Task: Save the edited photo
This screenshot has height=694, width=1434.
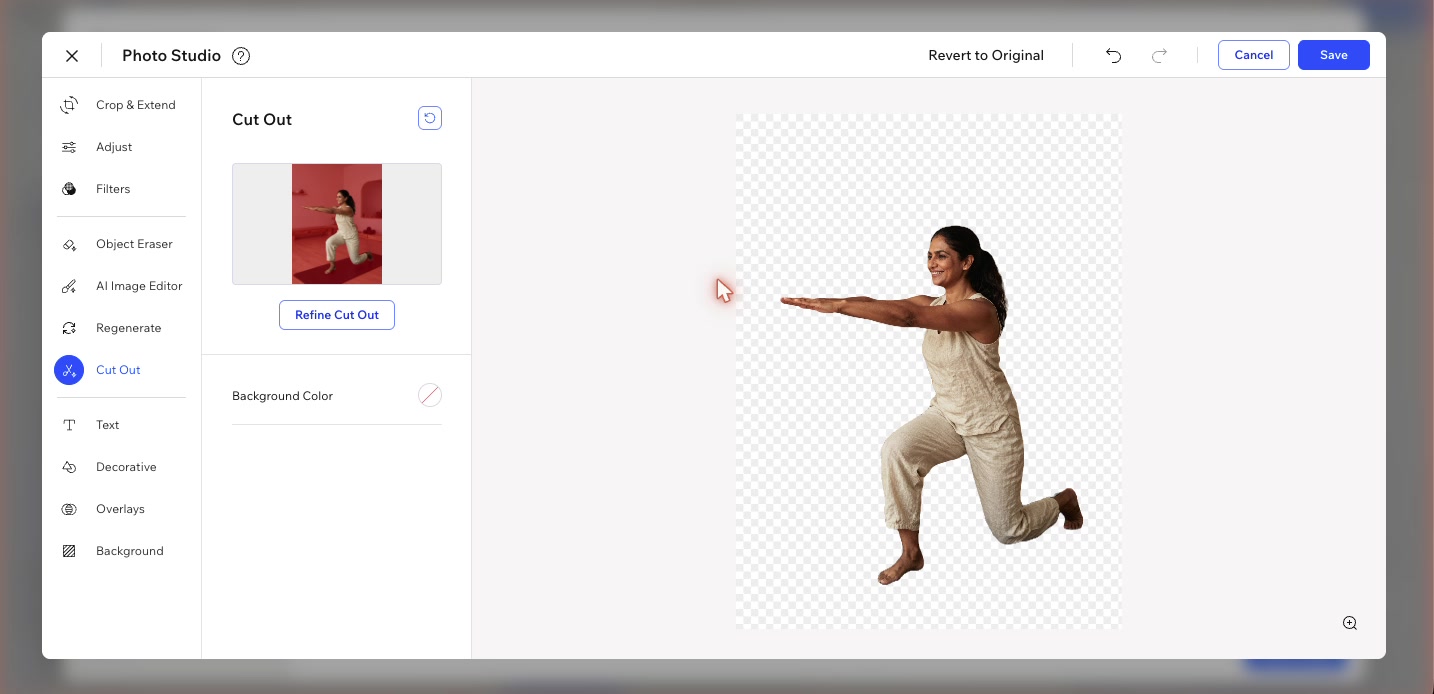Action: pyautogui.click(x=1334, y=55)
